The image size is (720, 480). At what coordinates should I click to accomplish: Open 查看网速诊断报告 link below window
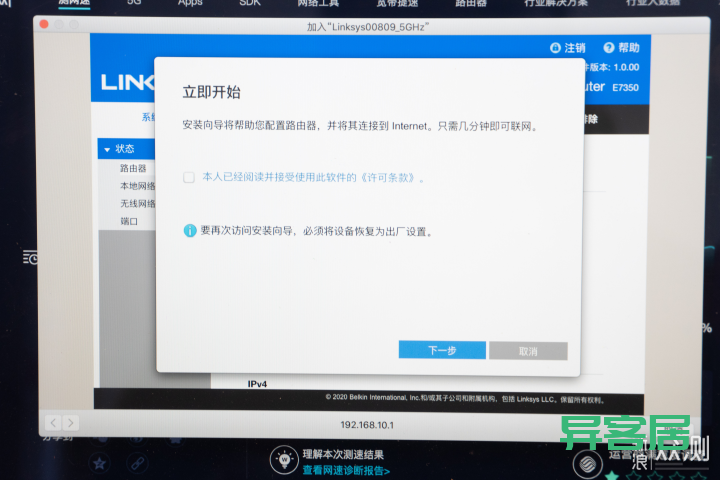coord(346,471)
